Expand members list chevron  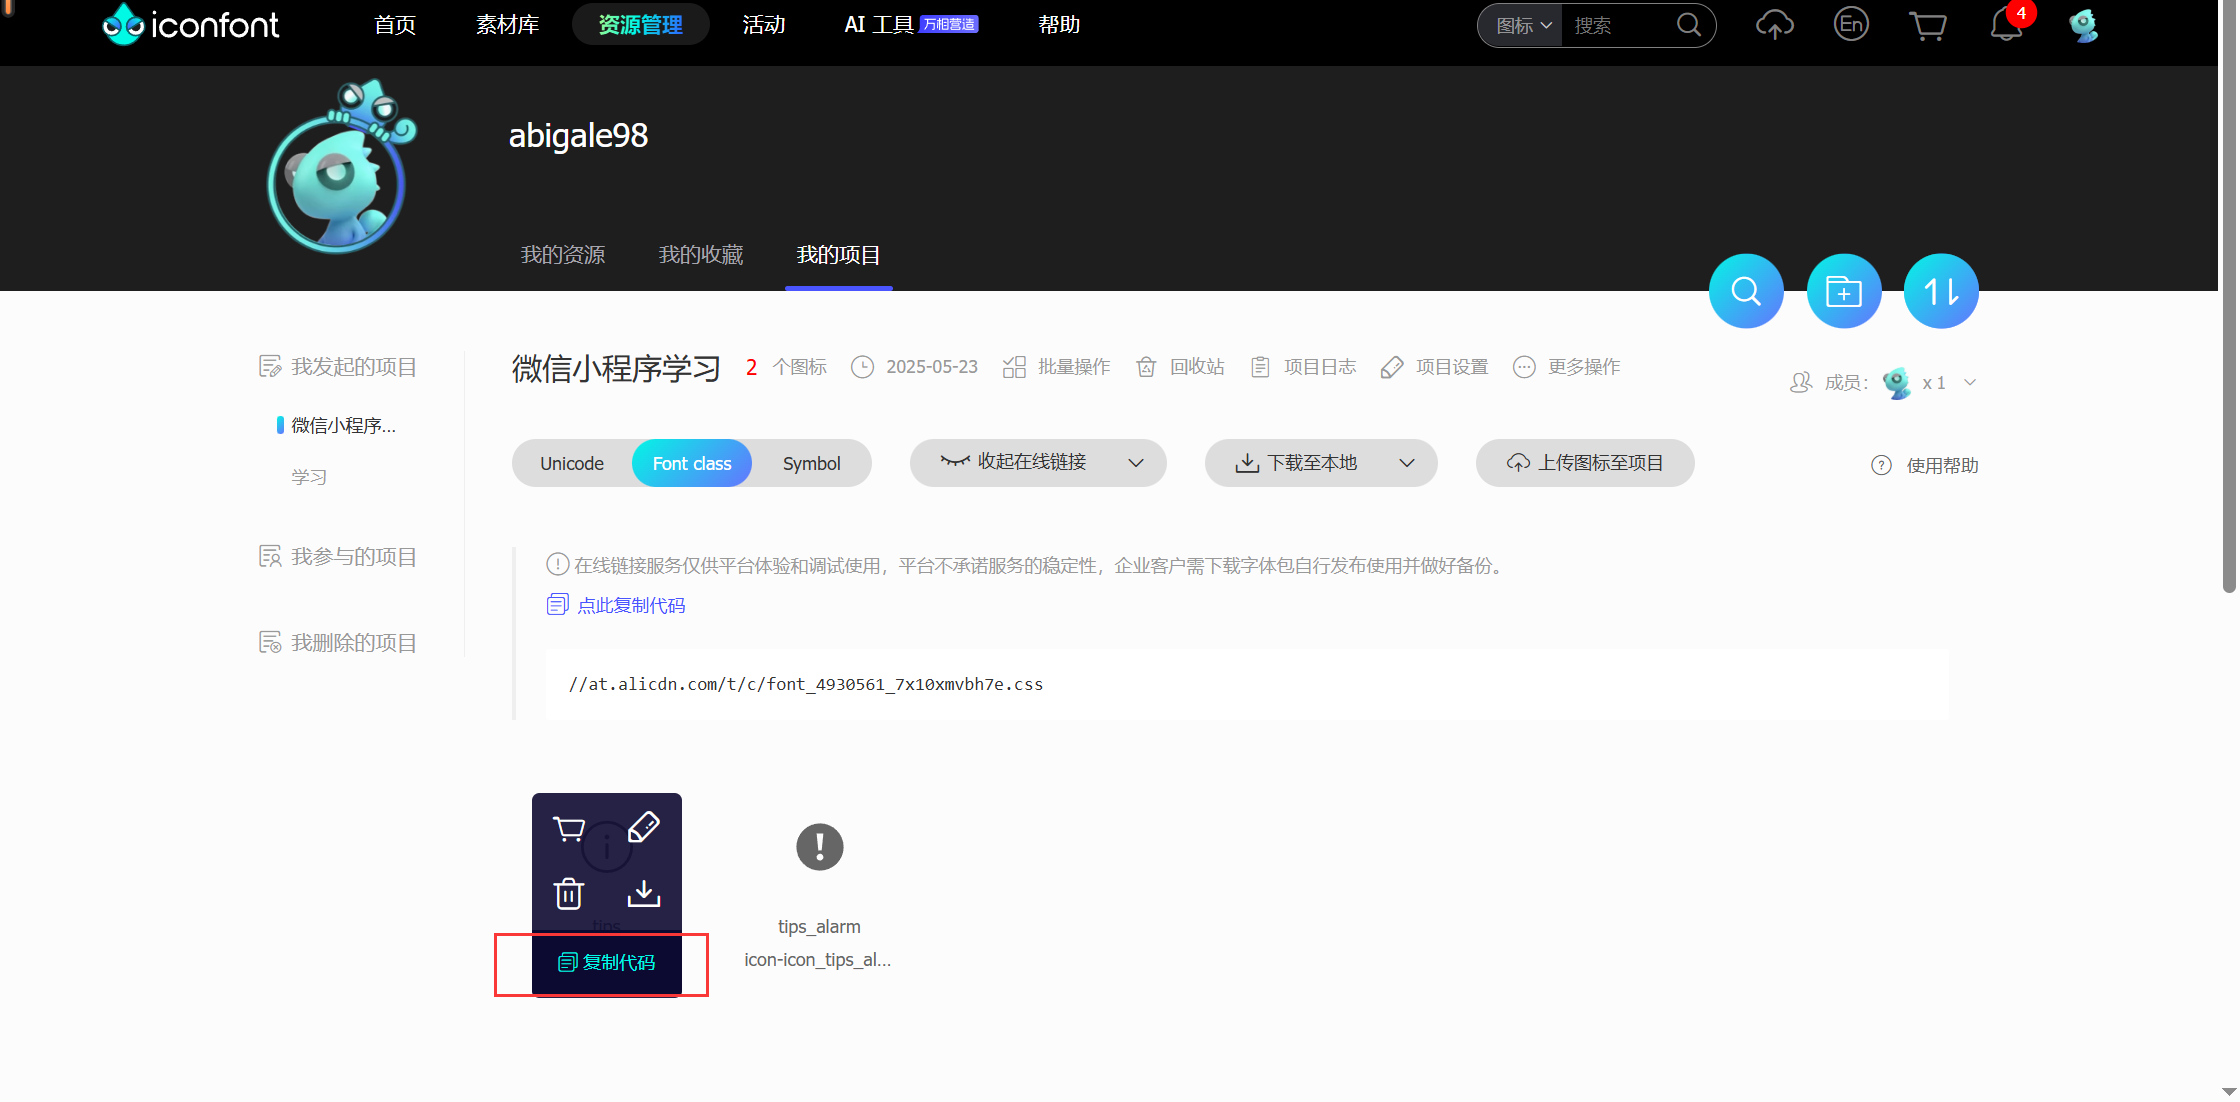pyautogui.click(x=1970, y=383)
